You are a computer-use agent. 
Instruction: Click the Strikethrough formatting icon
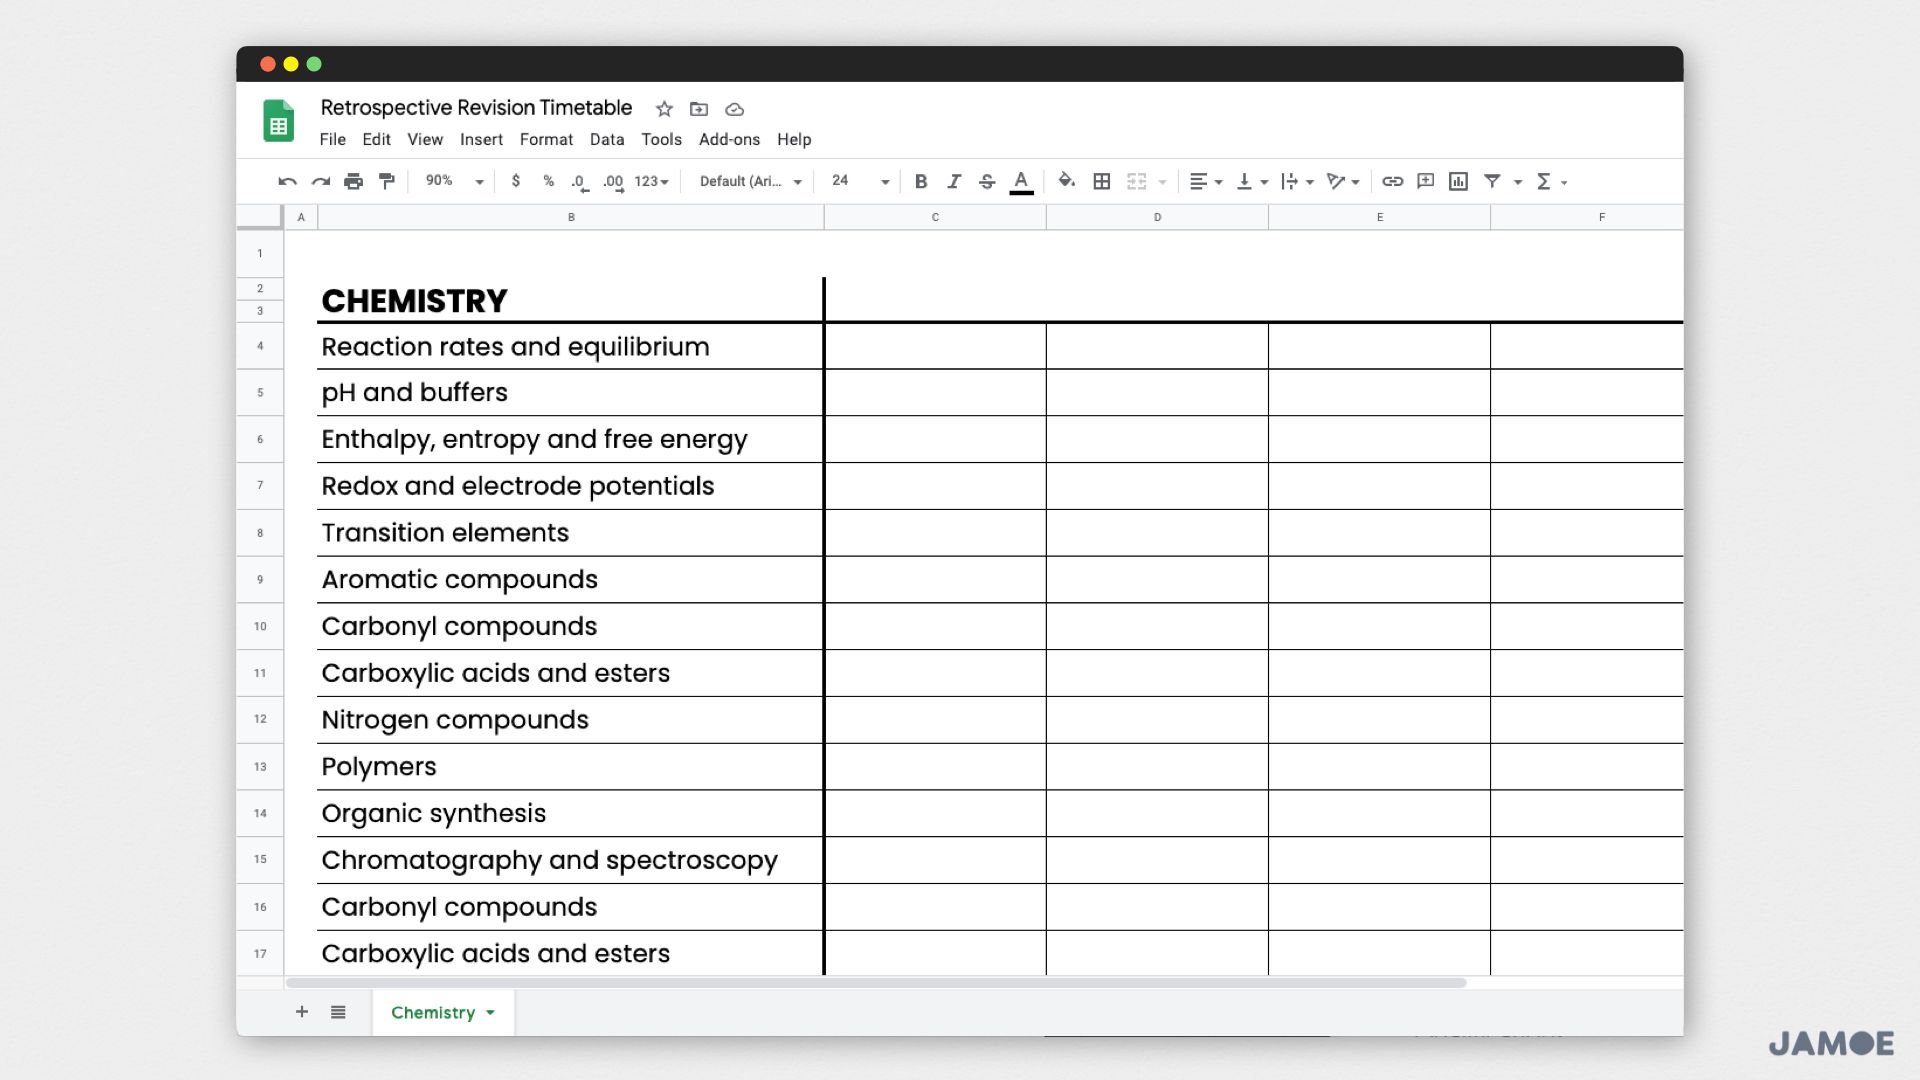(988, 181)
